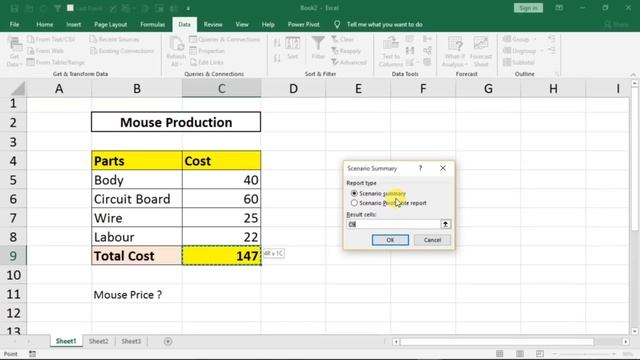Screen dimensions: 640x360
Task: Click the Total Cost value cell 147
Action: click(222, 256)
